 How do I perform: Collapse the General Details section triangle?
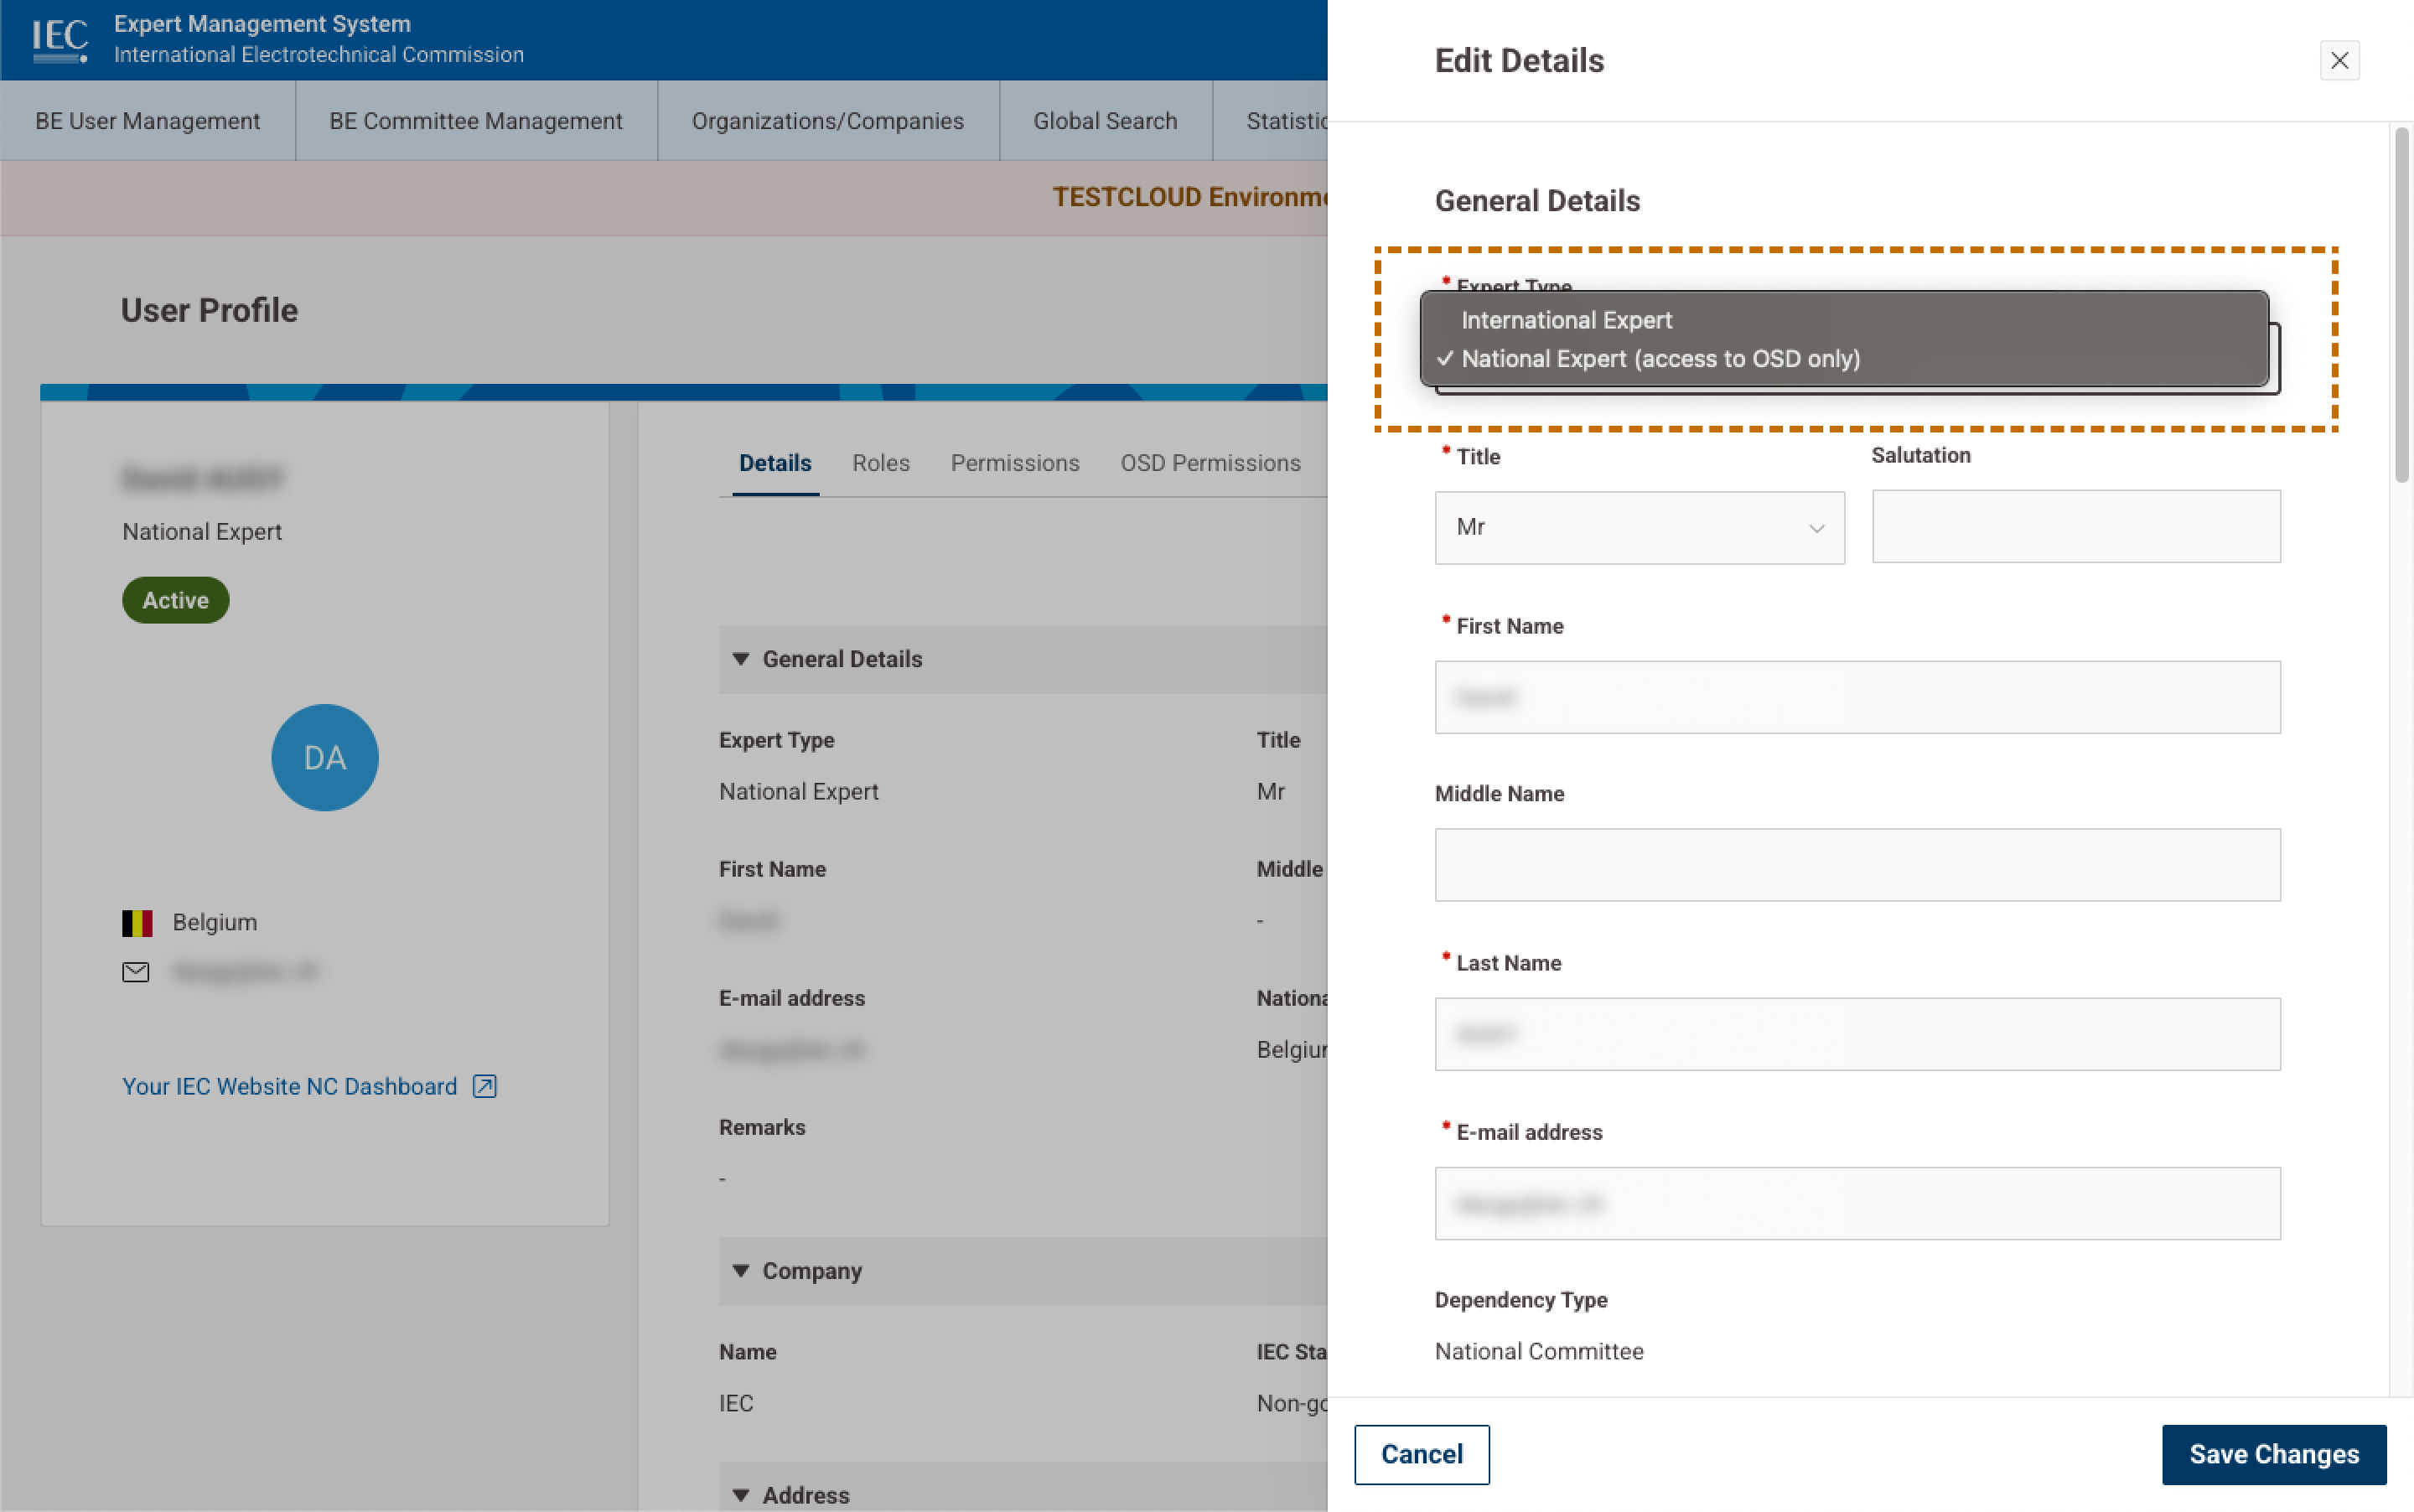[740, 659]
